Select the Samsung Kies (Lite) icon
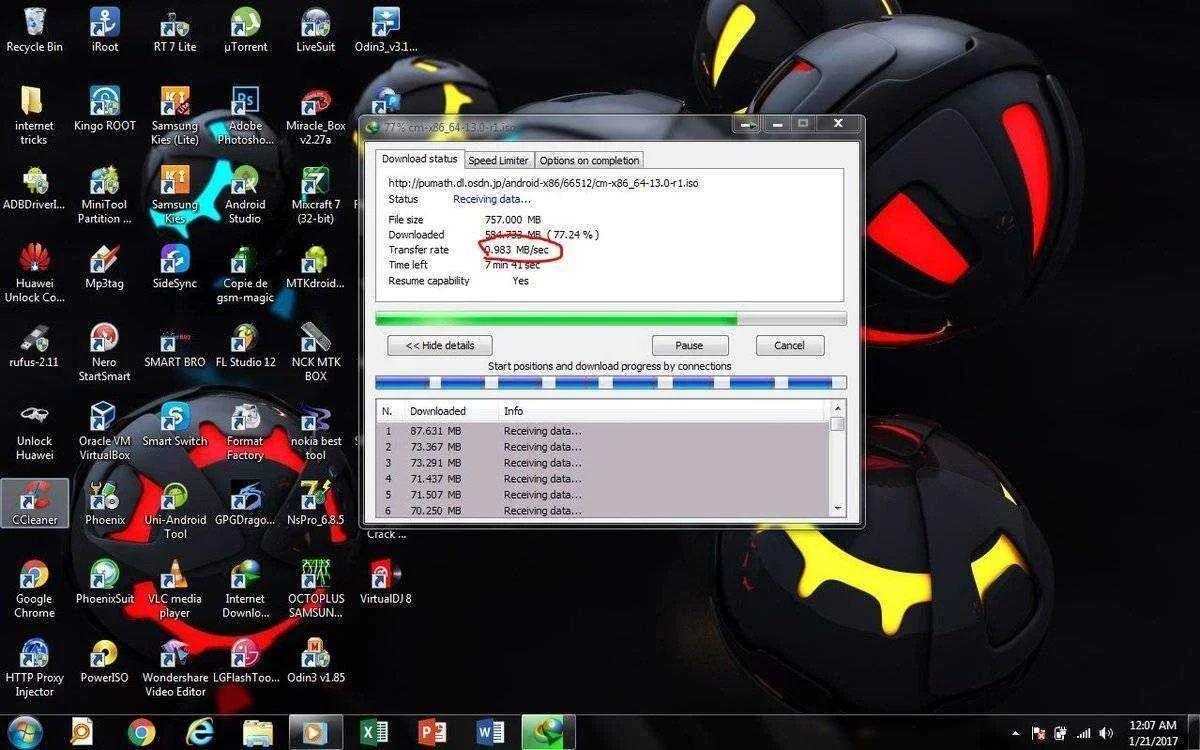The image size is (1200, 750). coord(175,115)
